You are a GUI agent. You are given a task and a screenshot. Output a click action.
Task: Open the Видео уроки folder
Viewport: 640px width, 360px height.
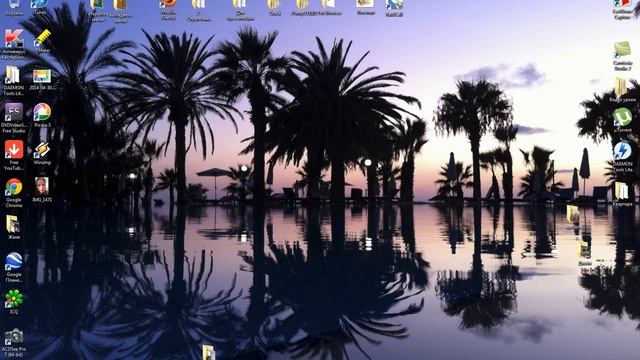[622, 90]
